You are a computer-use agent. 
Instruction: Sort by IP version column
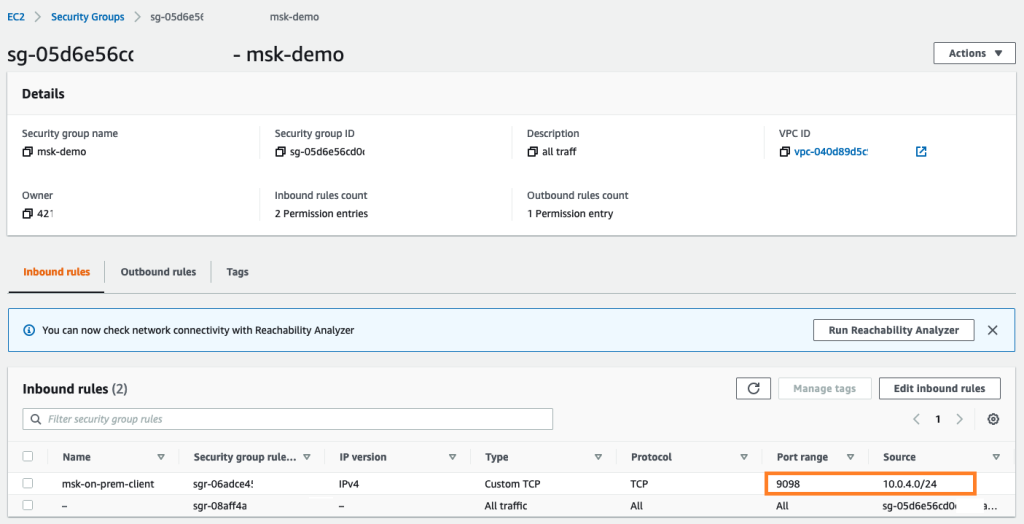tap(452, 457)
